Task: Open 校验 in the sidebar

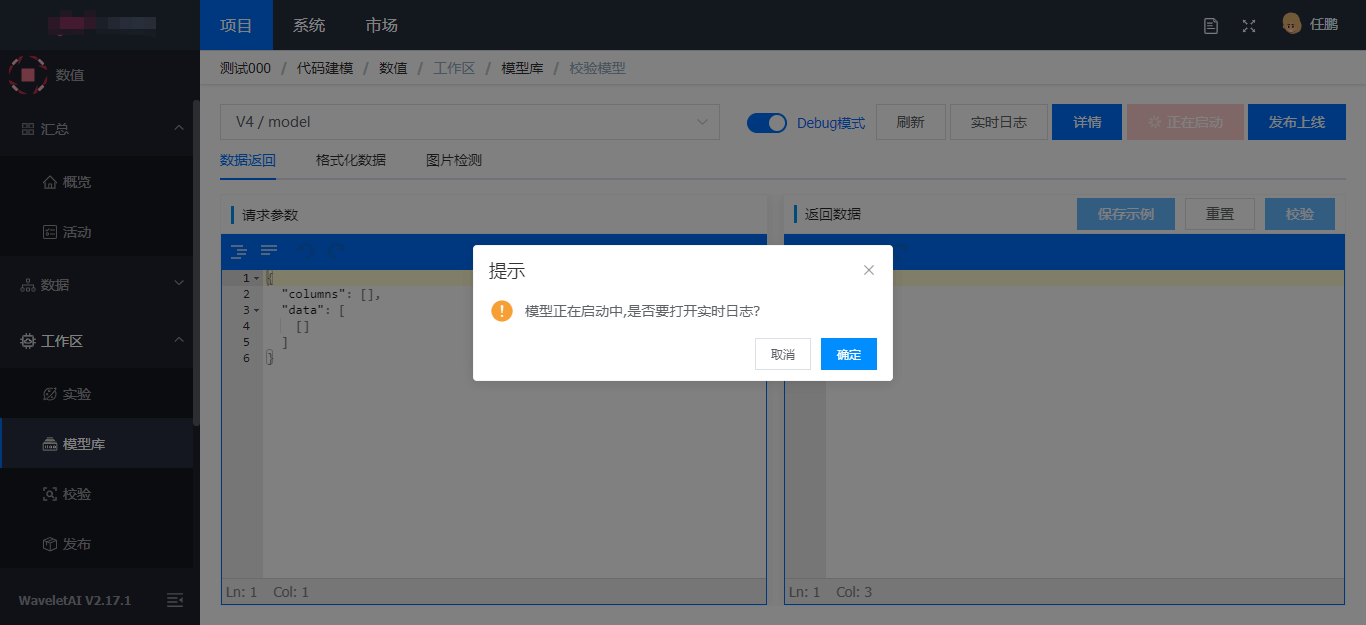Action: [96, 494]
